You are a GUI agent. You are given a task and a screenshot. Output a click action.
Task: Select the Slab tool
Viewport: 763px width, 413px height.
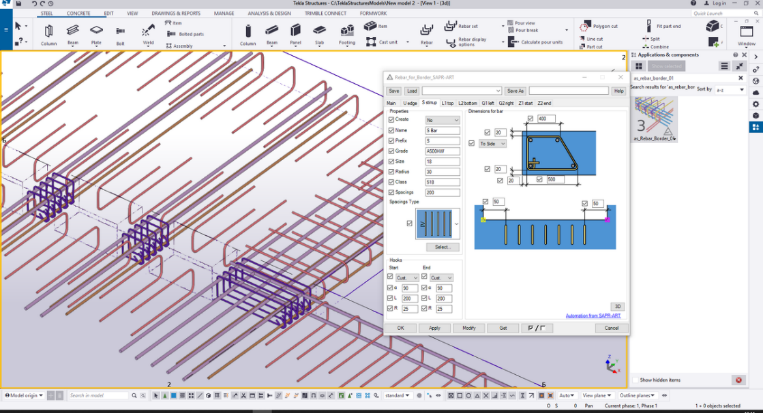point(319,35)
